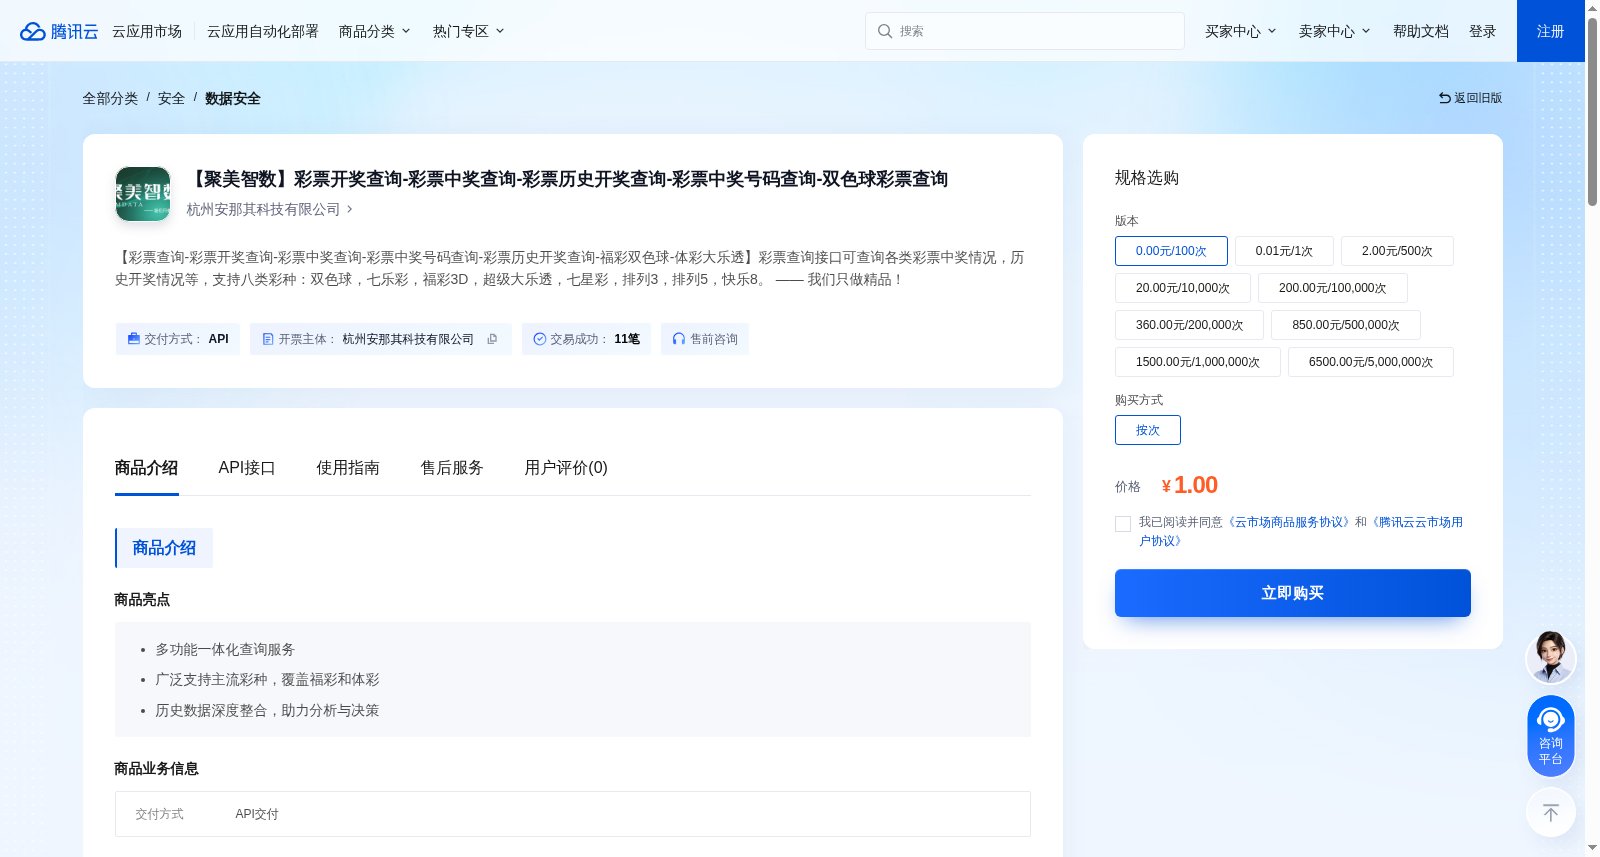Click the 注册 sign-up button
The image size is (1600, 857).
[x=1551, y=31]
